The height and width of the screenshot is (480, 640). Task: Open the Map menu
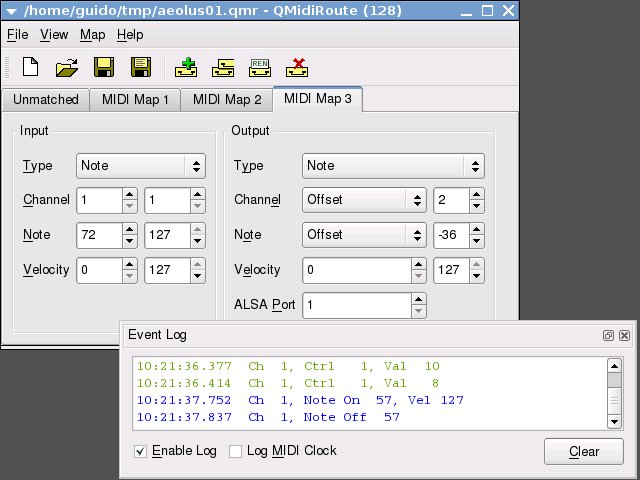(92, 35)
